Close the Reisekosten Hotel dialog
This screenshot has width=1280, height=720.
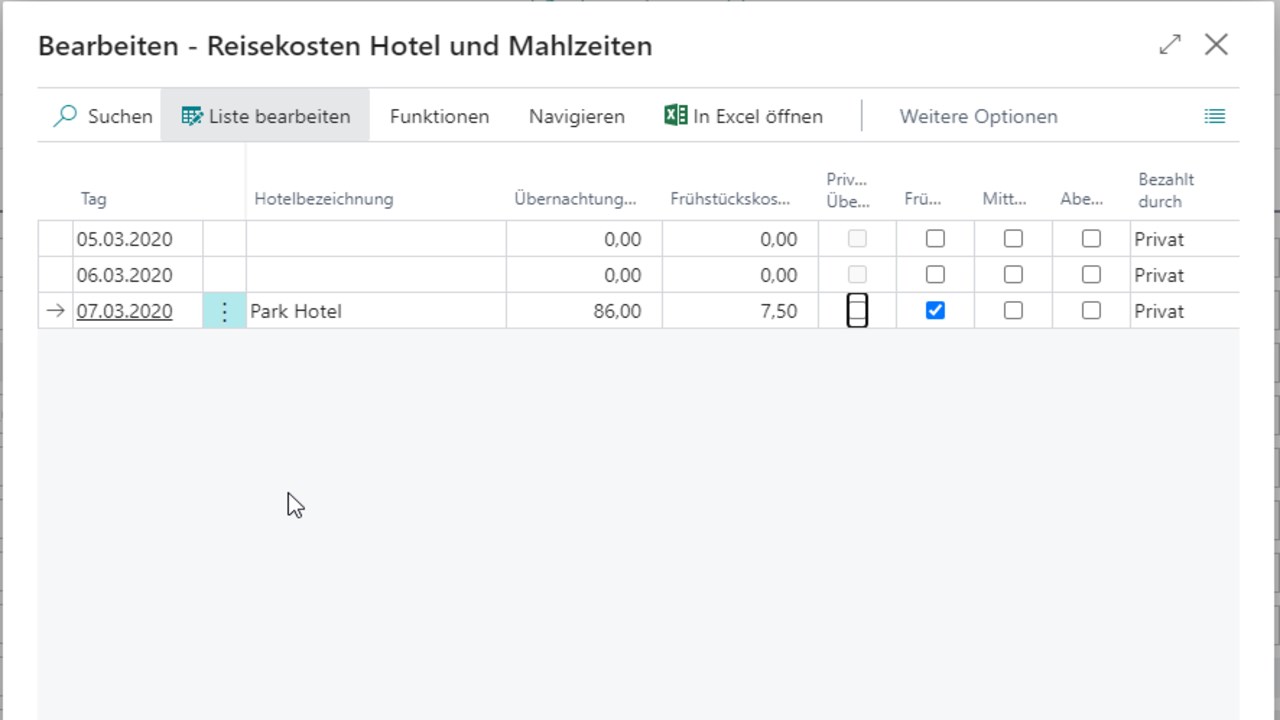pyautogui.click(x=1216, y=45)
